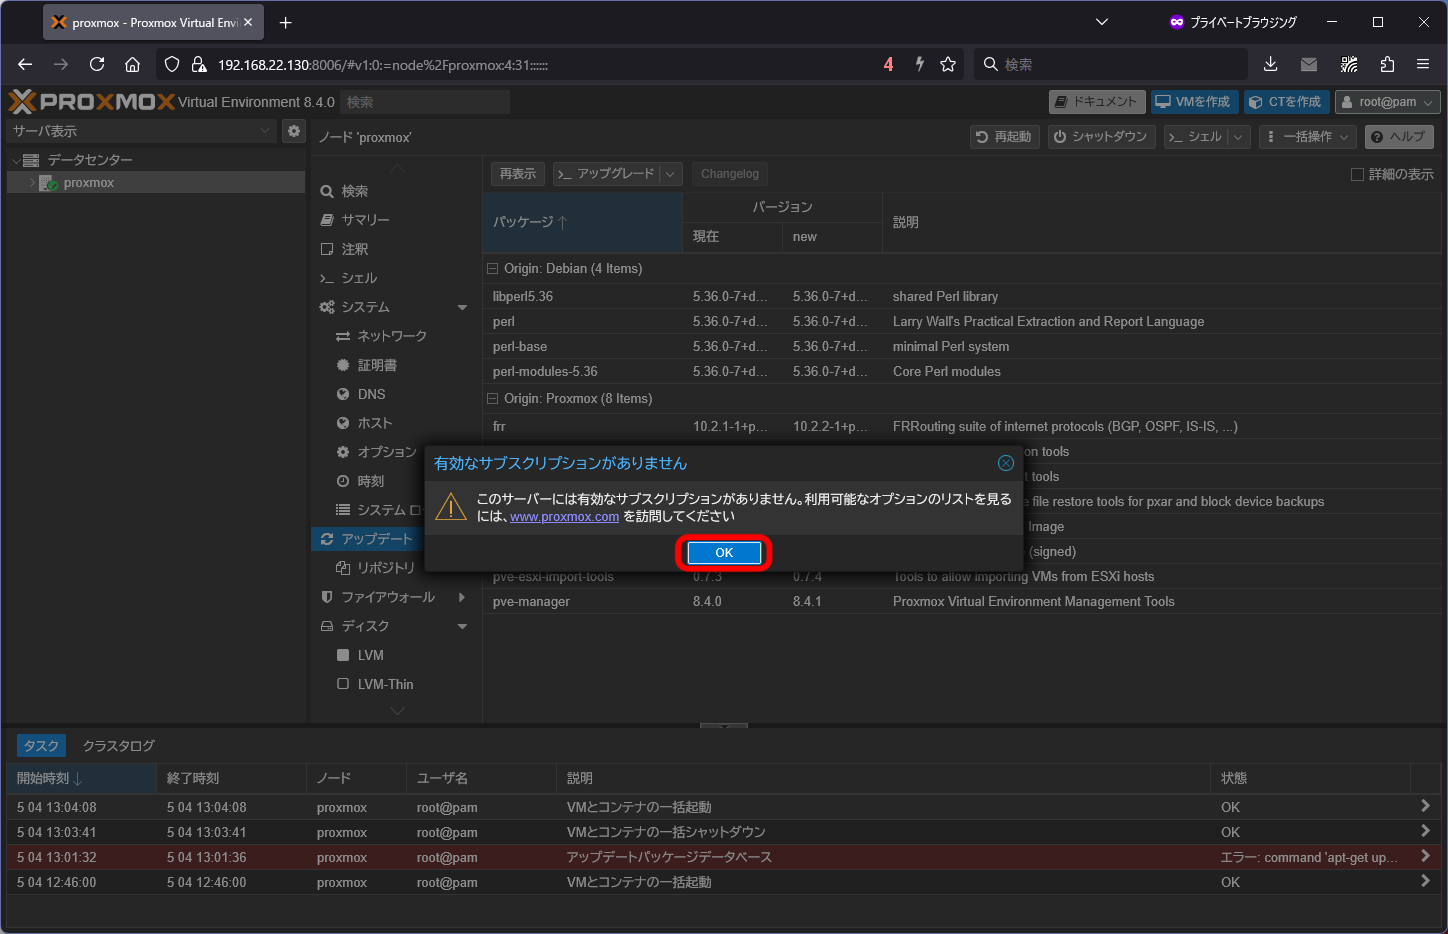Switch to the タスク log tab
The height and width of the screenshot is (934, 1448).
pyautogui.click(x=41, y=746)
